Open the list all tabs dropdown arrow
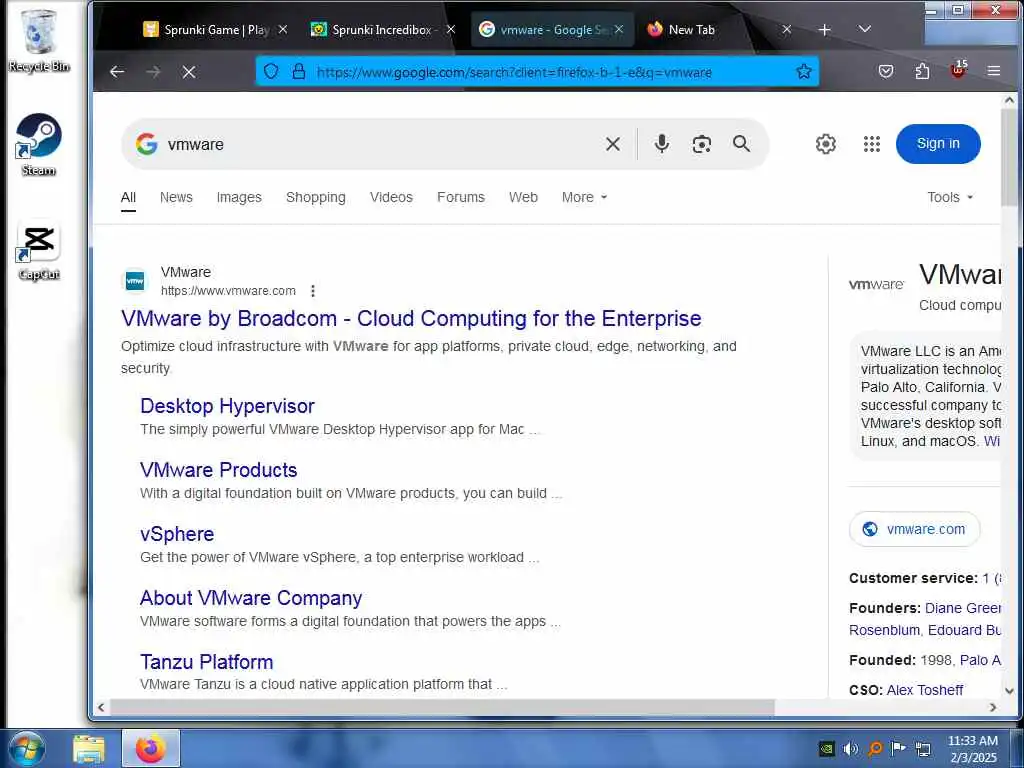The height and width of the screenshot is (768, 1024). click(865, 29)
